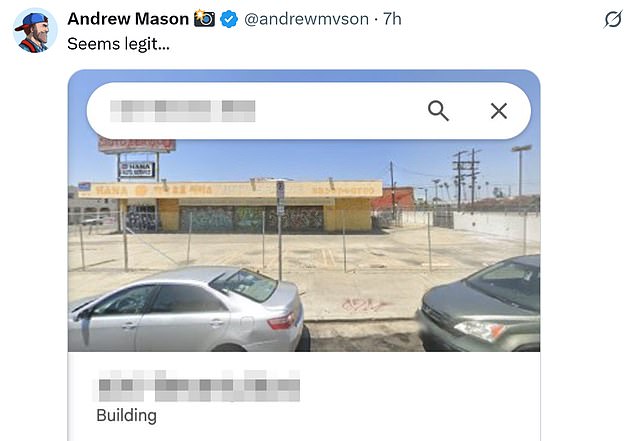Click the Hana pole sign in photo
634x441 pixels.
[137, 169]
